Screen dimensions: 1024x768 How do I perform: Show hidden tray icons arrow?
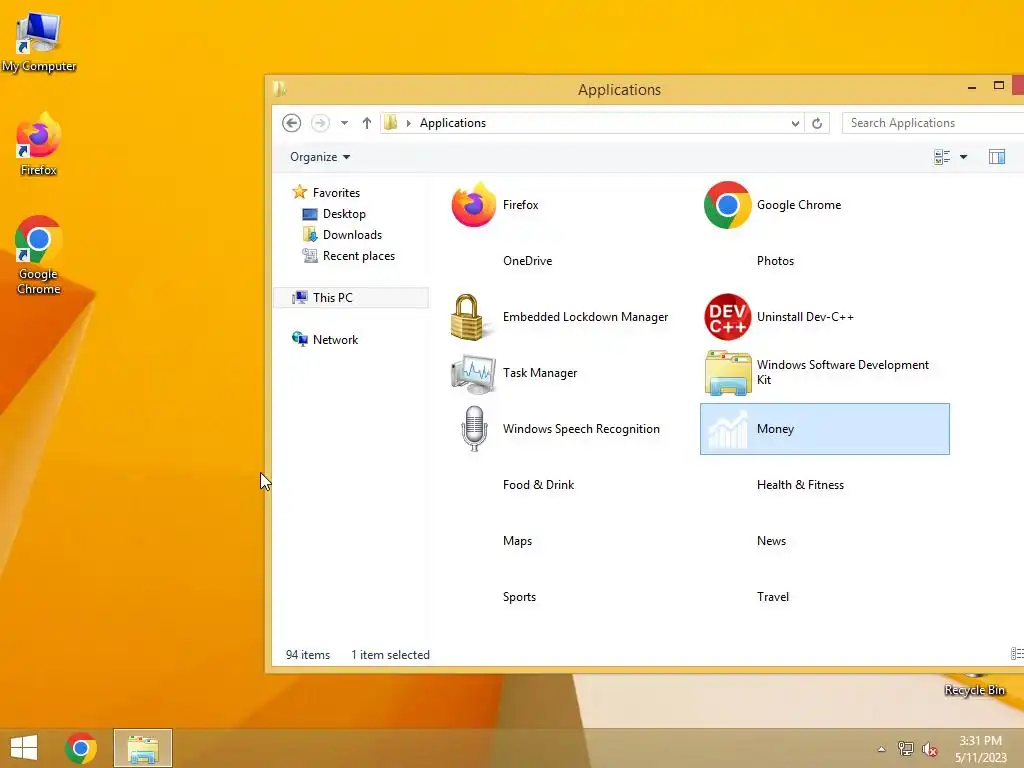(x=882, y=749)
